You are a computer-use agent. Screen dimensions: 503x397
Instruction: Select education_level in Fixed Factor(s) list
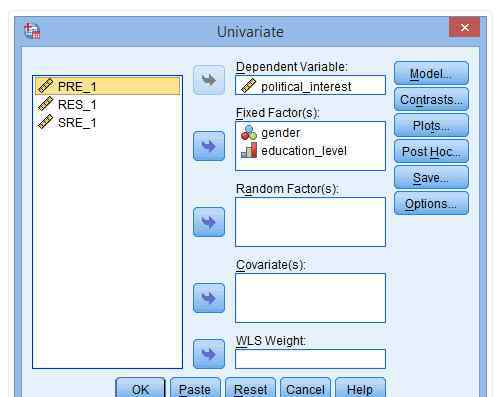tap(310, 151)
